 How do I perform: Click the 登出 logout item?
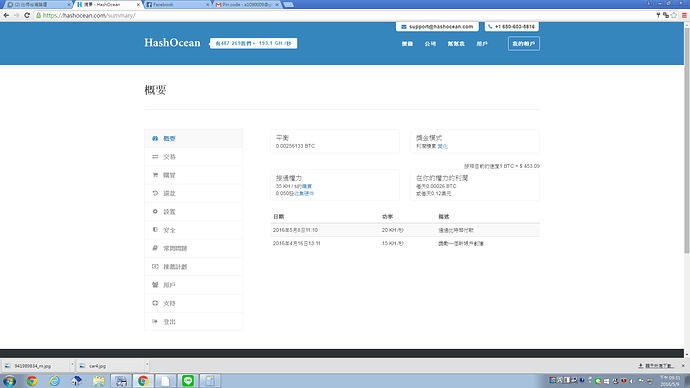coord(193,322)
